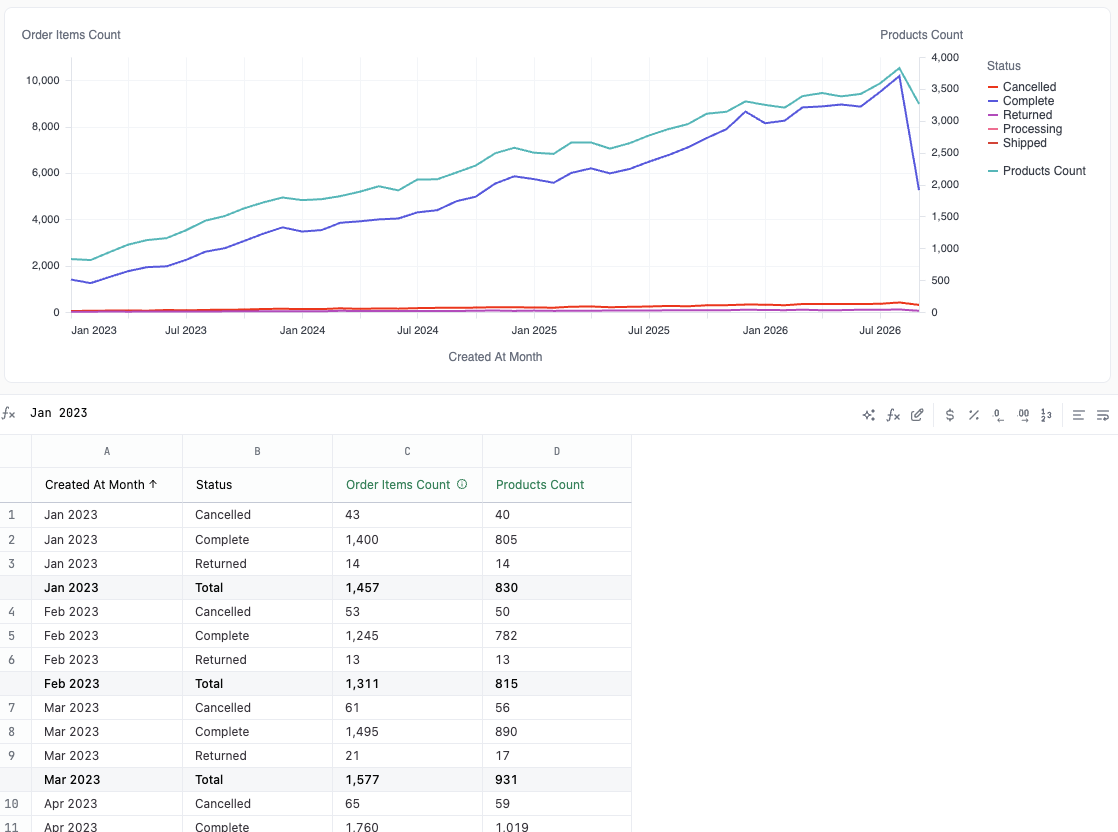Toggle the Returned series in legend
The image size is (1118, 832).
[1020, 115]
